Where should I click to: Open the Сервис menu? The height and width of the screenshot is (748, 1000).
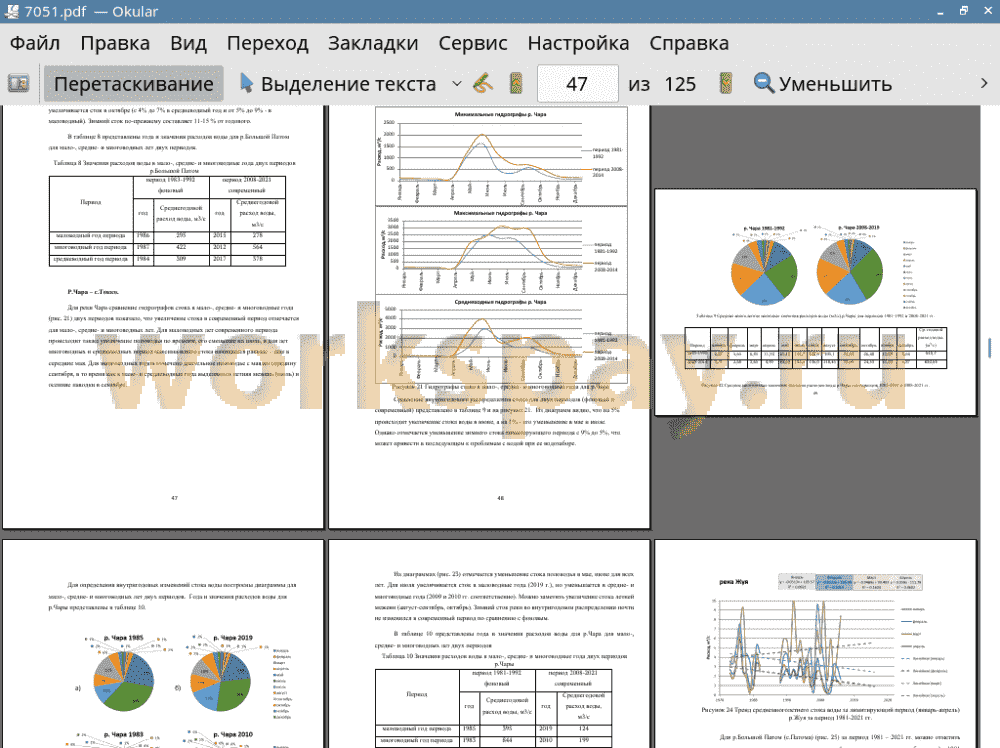[473, 43]
